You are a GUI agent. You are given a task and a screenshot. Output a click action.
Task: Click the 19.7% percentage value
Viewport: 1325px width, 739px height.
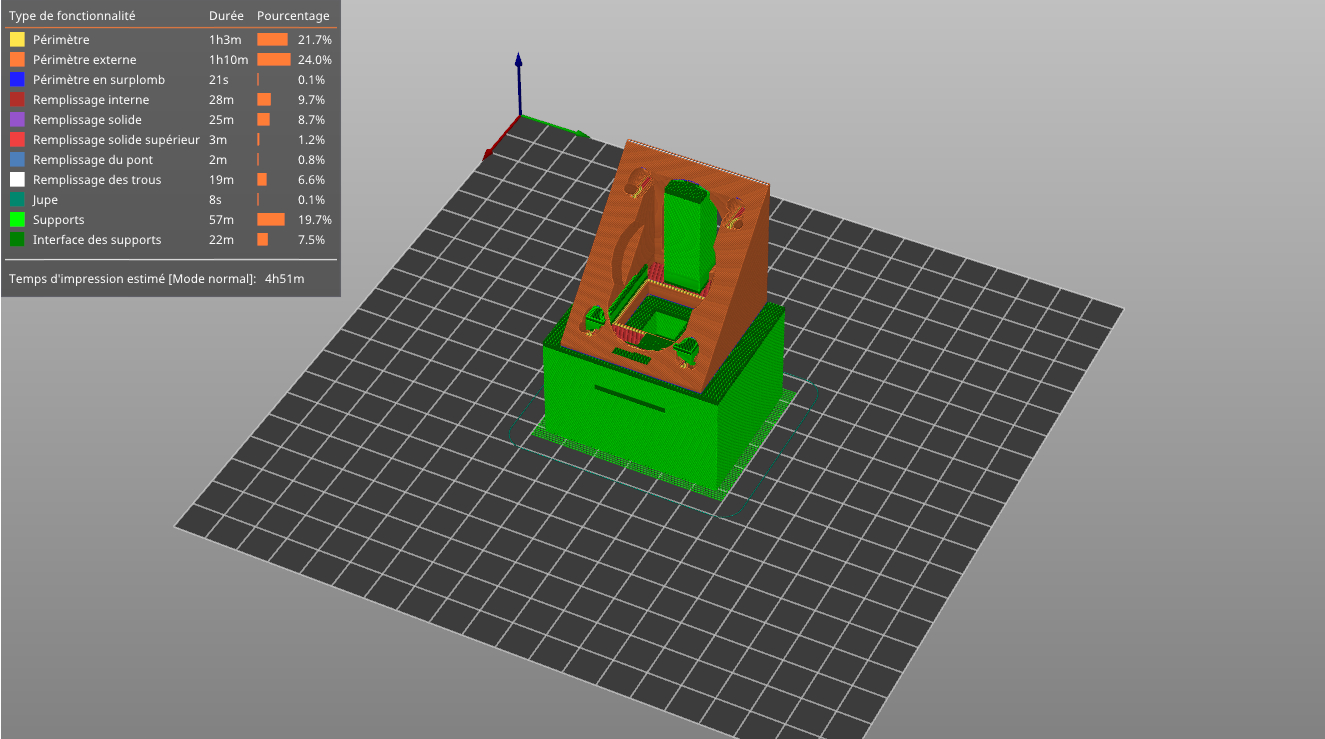315,220
